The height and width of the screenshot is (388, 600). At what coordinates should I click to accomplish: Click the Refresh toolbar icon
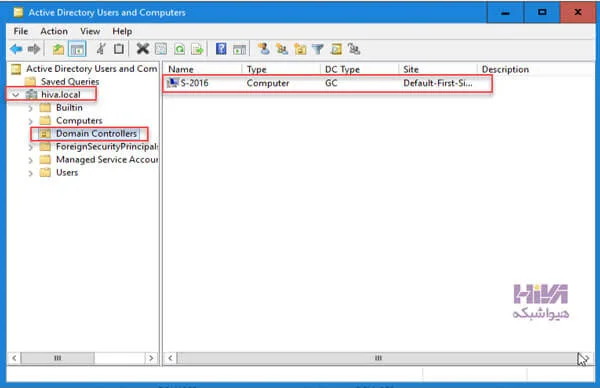(x=179, y=49)
